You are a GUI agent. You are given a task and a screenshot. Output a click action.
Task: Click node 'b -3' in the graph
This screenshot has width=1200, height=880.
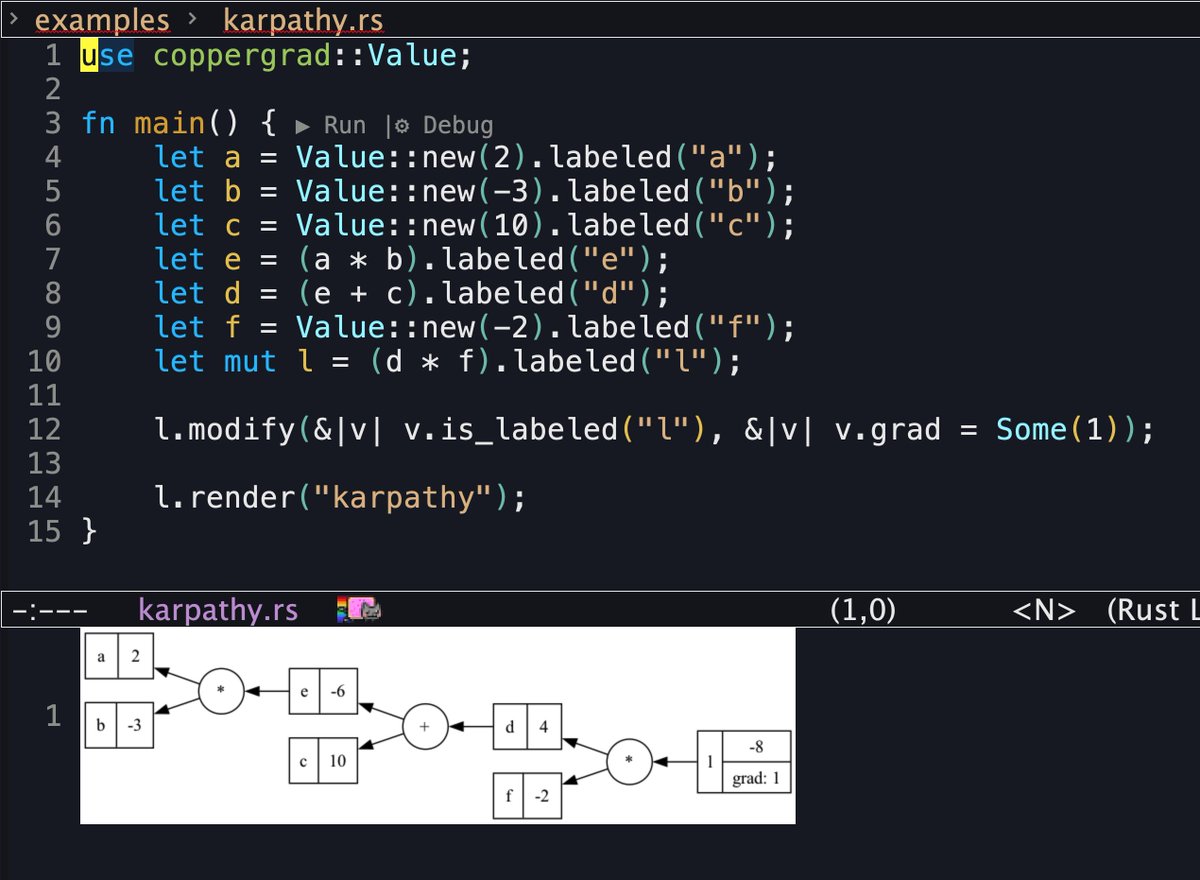pyautogui.click(x=119, y=727)
